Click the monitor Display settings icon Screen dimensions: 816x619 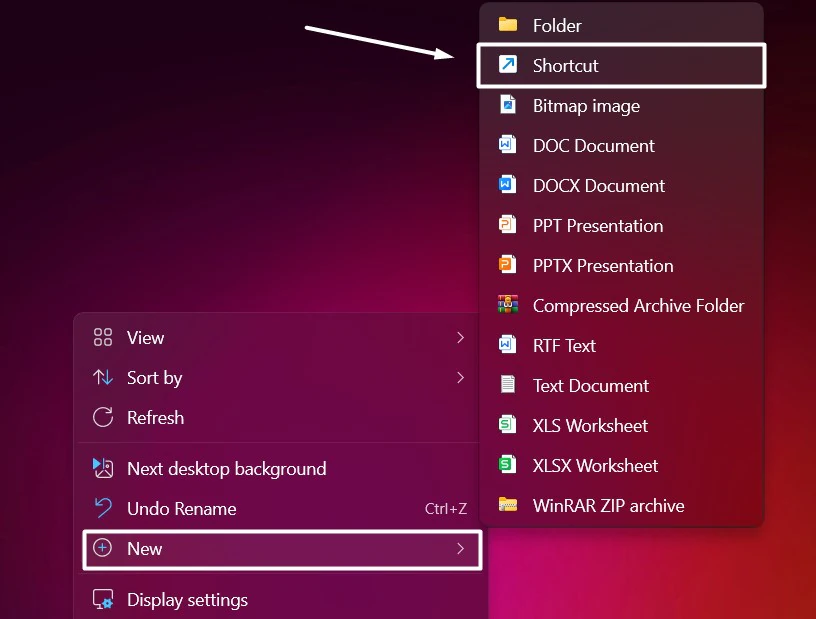pyautogui.click(x=103, y=599)
